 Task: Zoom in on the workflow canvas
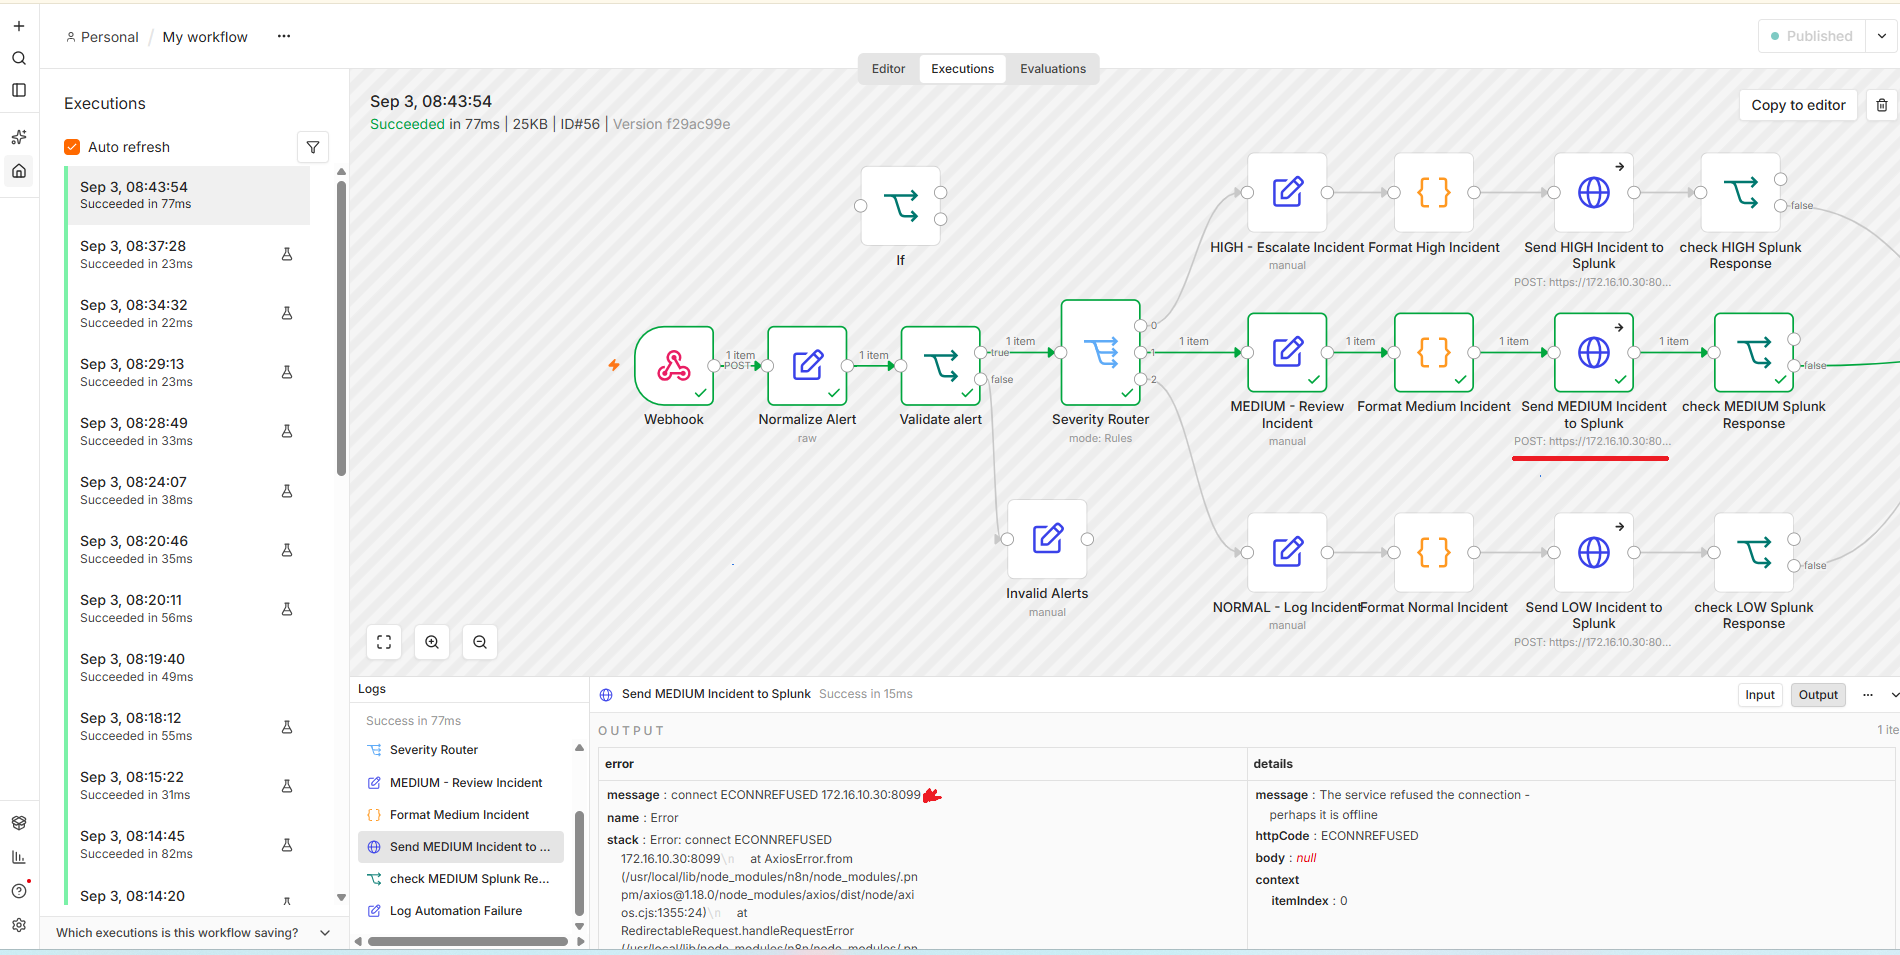[432, 642]
